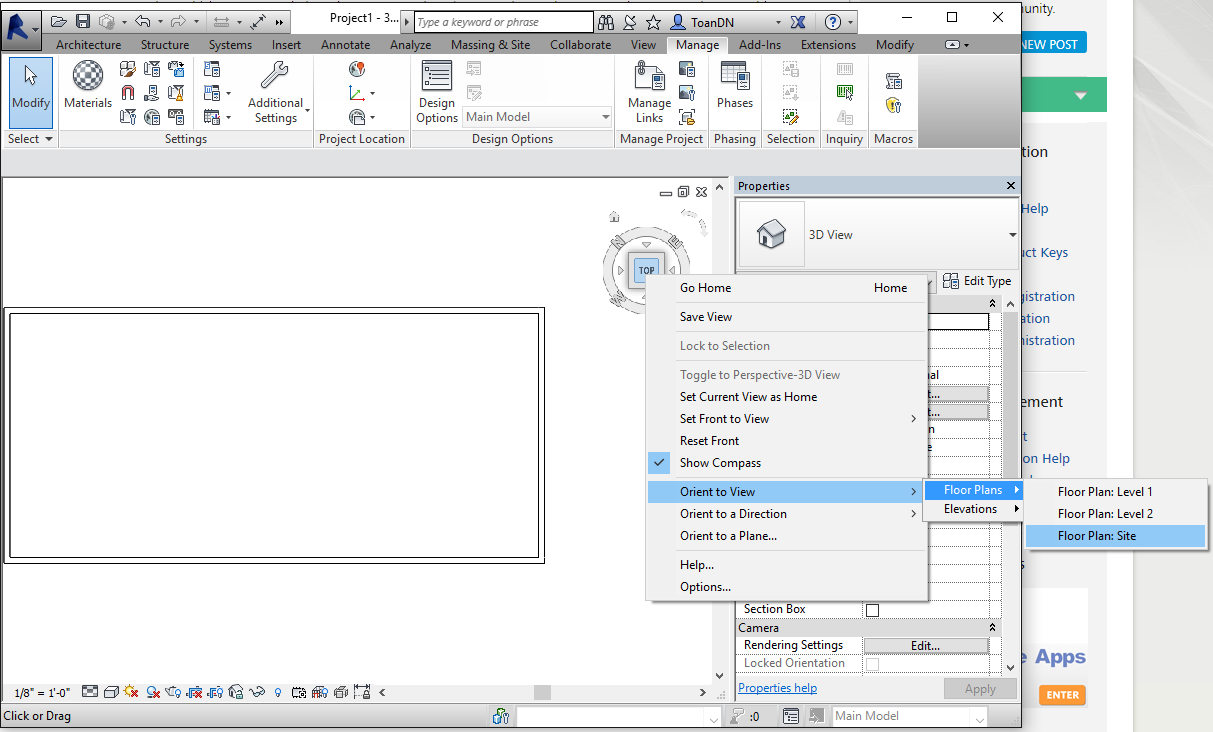This screenshot has height=732, width=1213.
Task: Click the binoculars search icon
Action: point(606,21)
